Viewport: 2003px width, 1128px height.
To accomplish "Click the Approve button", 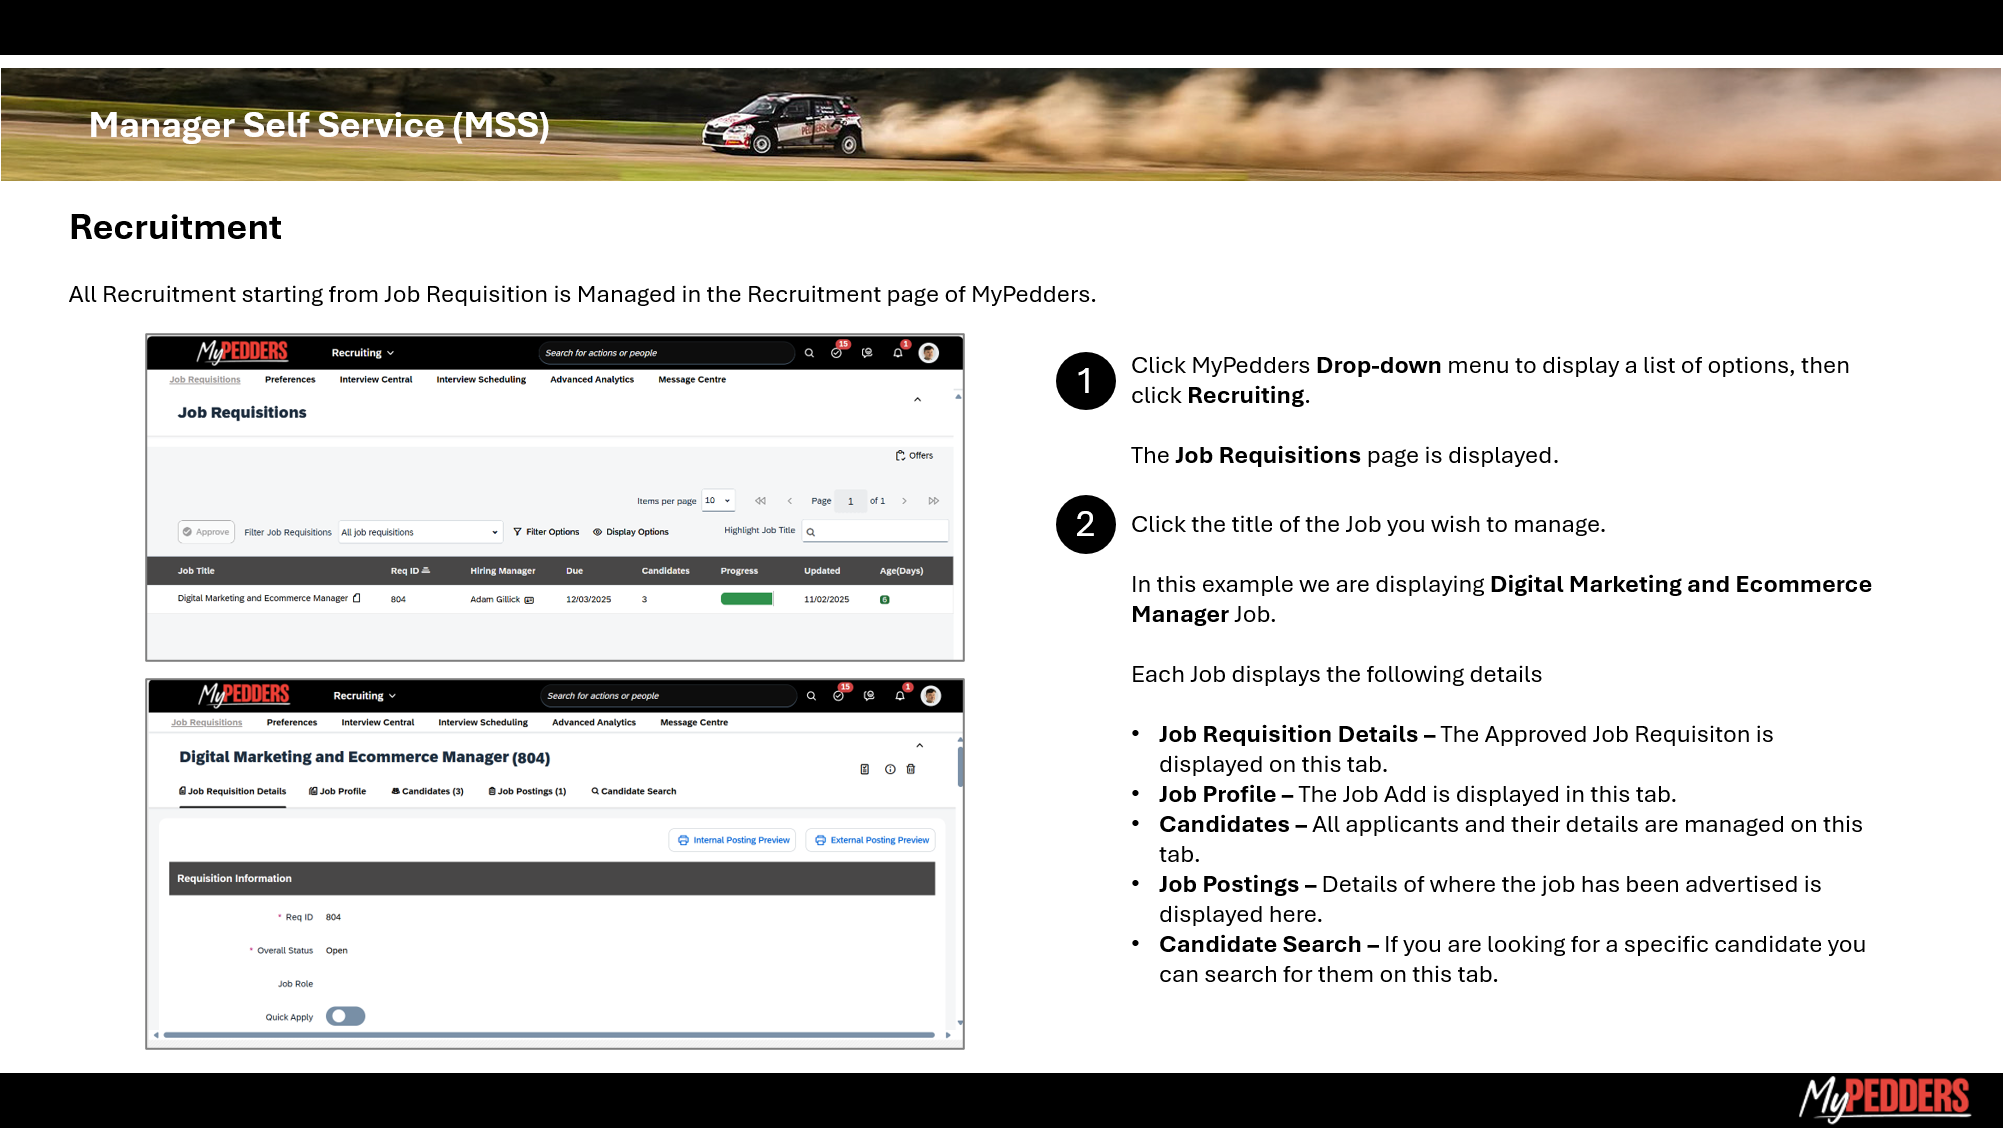I will coord(206,532).
